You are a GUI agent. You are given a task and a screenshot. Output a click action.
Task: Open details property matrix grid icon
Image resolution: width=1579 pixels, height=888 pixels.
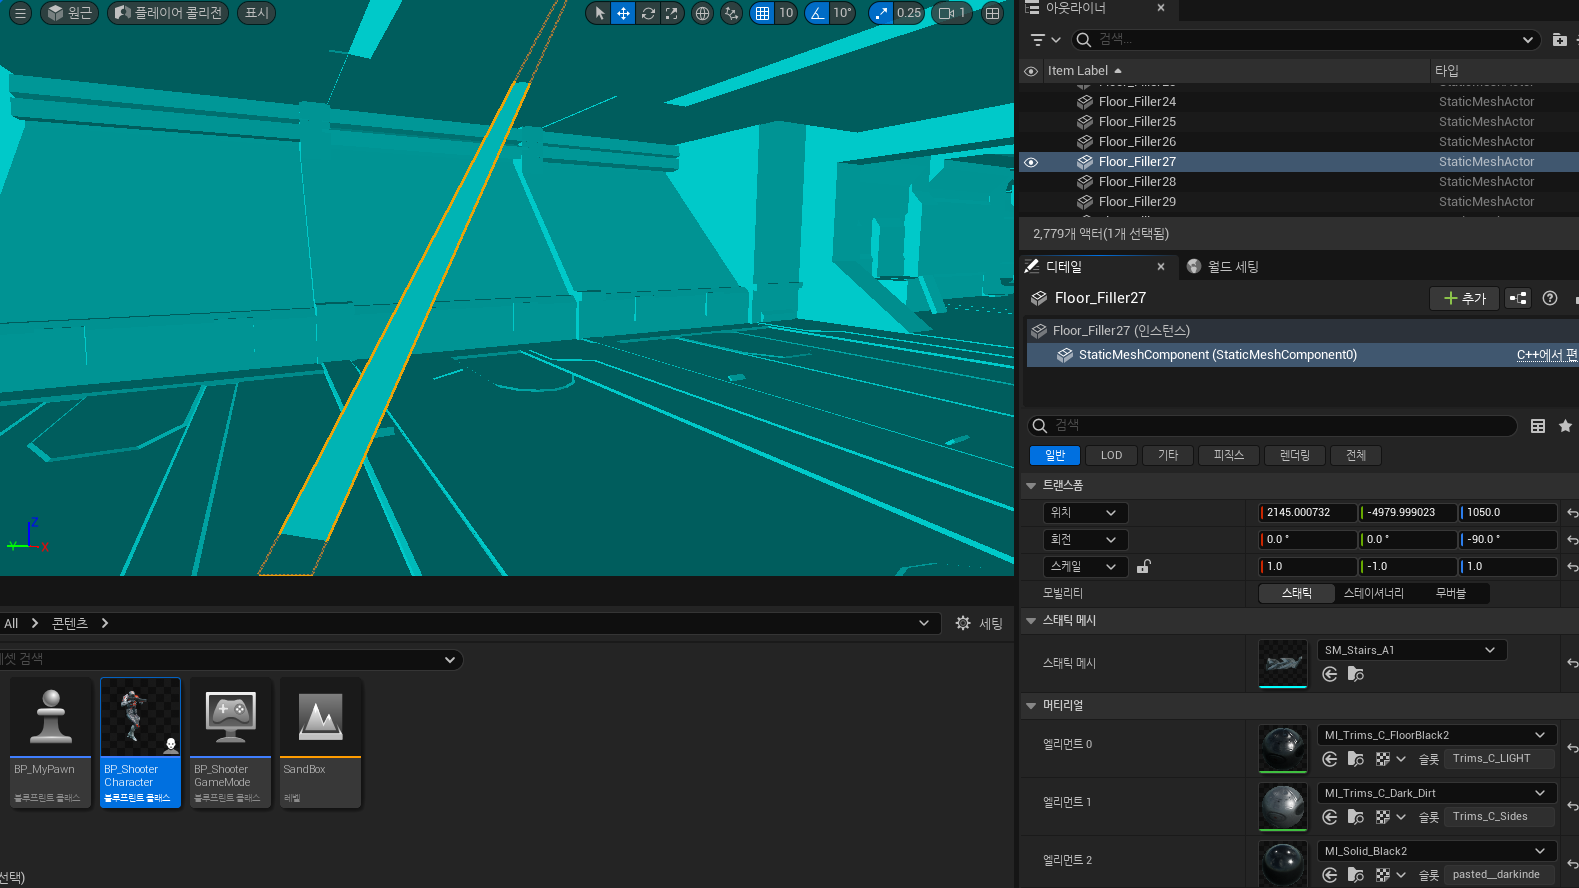[1538, 426]
